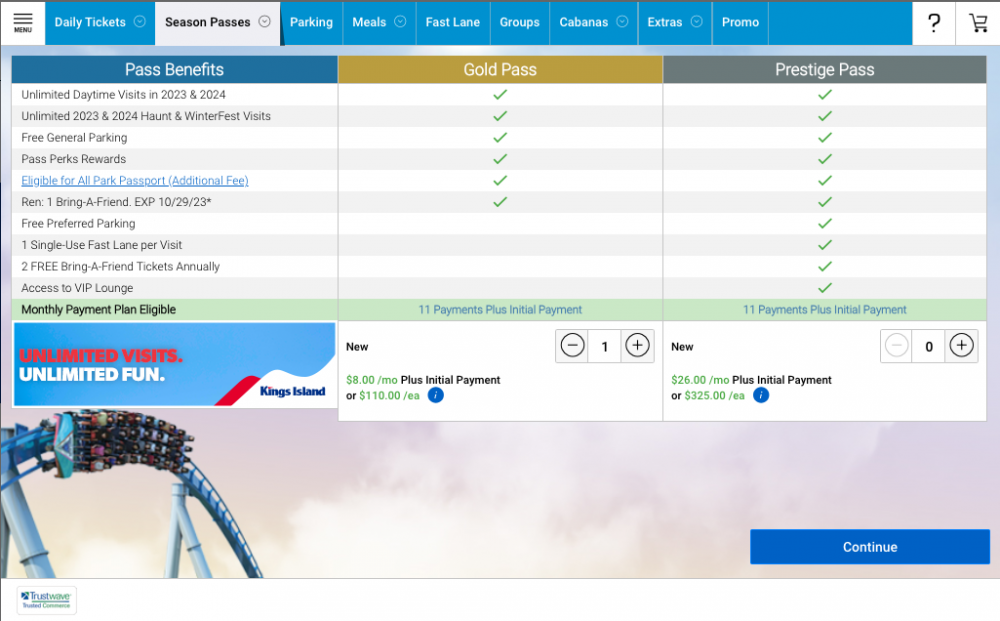Screen dimensions: 1000x621
Task: Decrease Gold Pass quantity with minus
Action: pos(572,346)
